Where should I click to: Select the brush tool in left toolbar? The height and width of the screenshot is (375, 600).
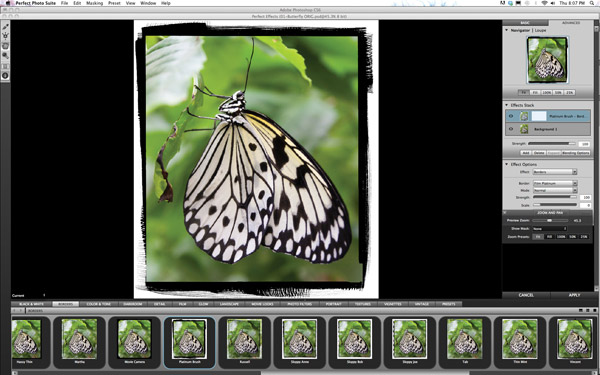[x=5, y=27]
